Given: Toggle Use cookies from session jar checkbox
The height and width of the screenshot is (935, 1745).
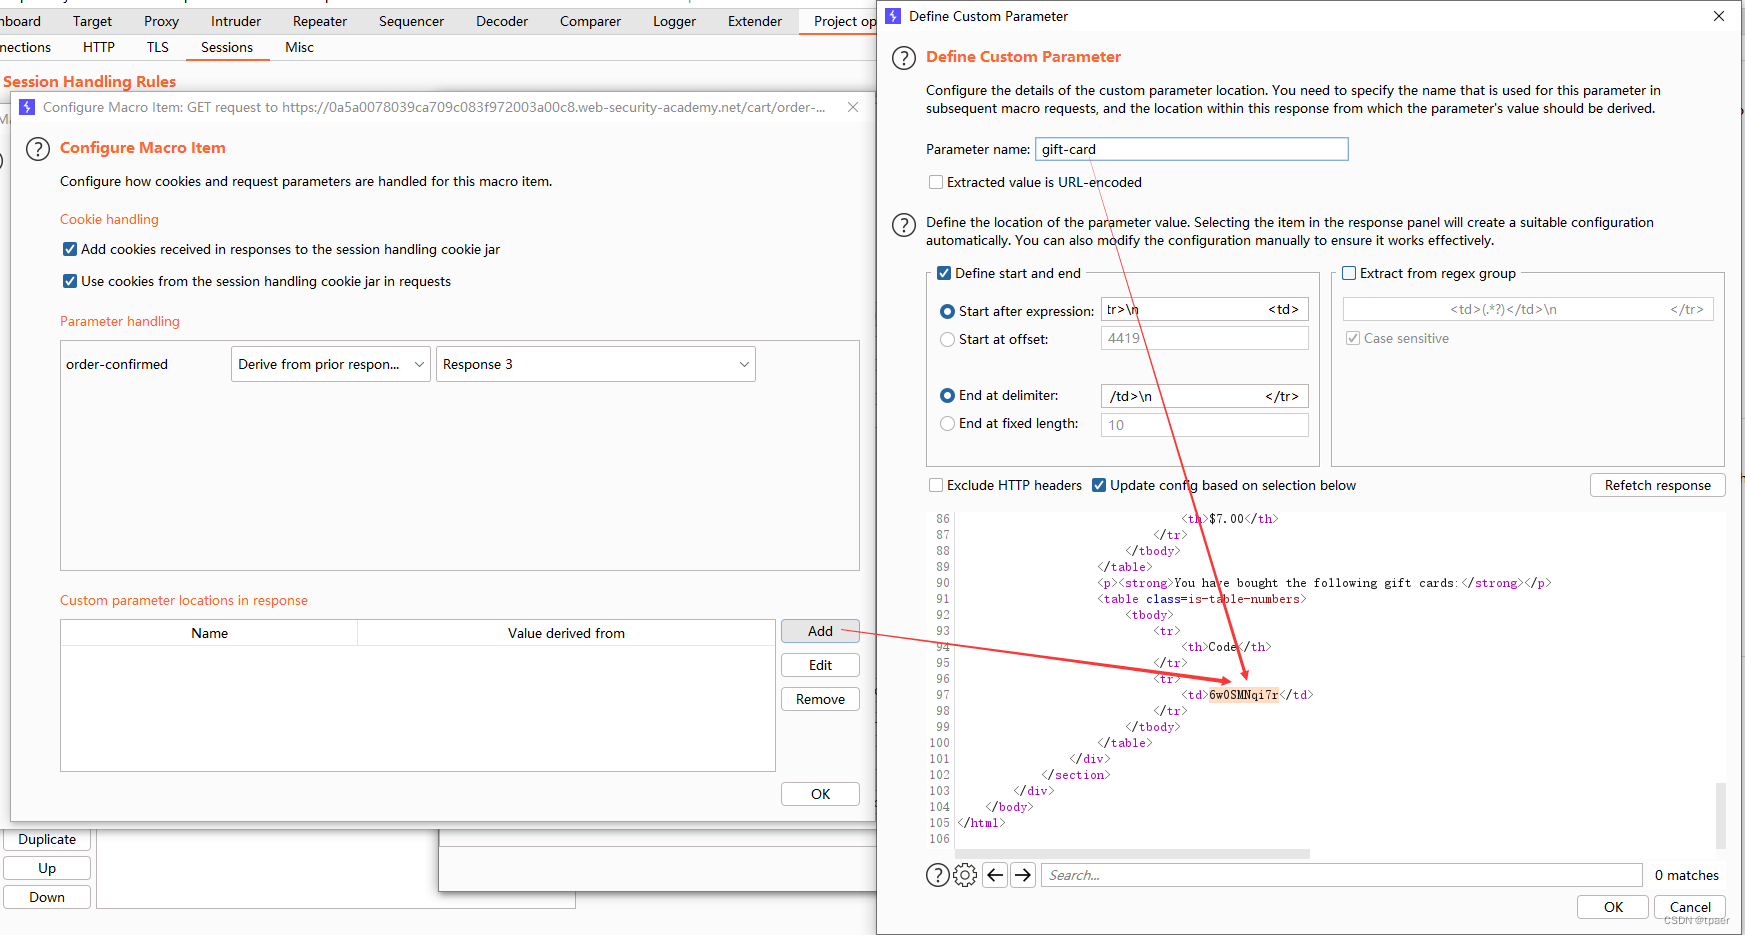Looking at the screenshot, I should [70, 281].
